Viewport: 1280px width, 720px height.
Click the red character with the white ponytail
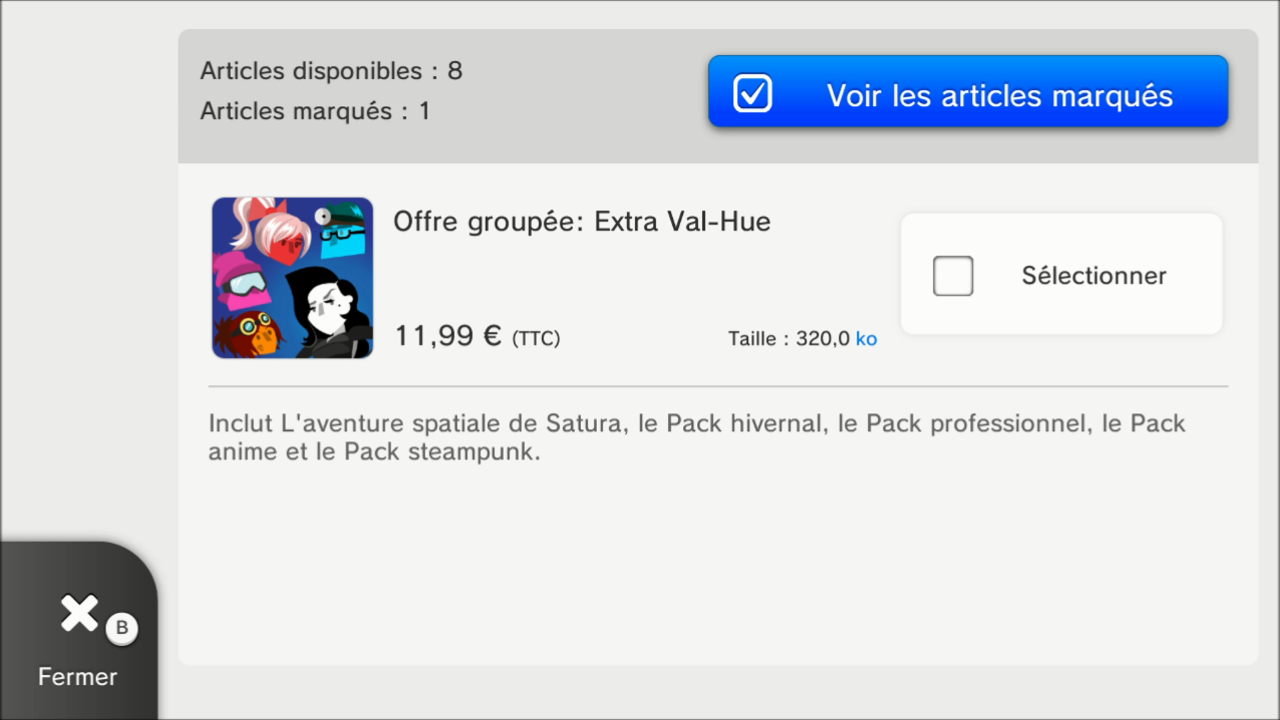[x=270, y=229]
